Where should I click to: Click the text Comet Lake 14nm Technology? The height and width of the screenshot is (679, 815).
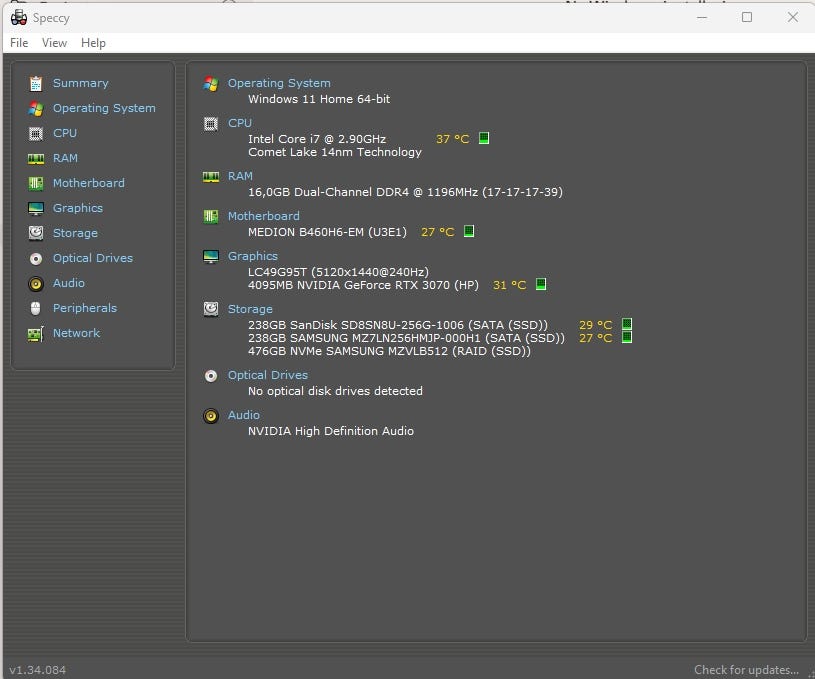click(335, 152)
